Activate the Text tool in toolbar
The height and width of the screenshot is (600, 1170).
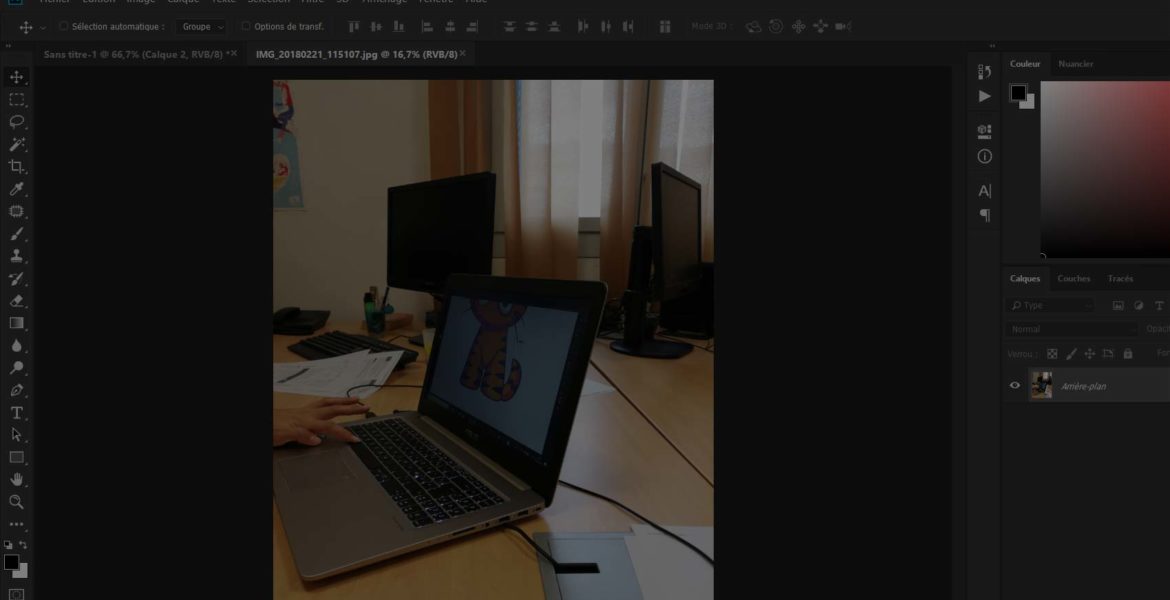click(17, 412)
